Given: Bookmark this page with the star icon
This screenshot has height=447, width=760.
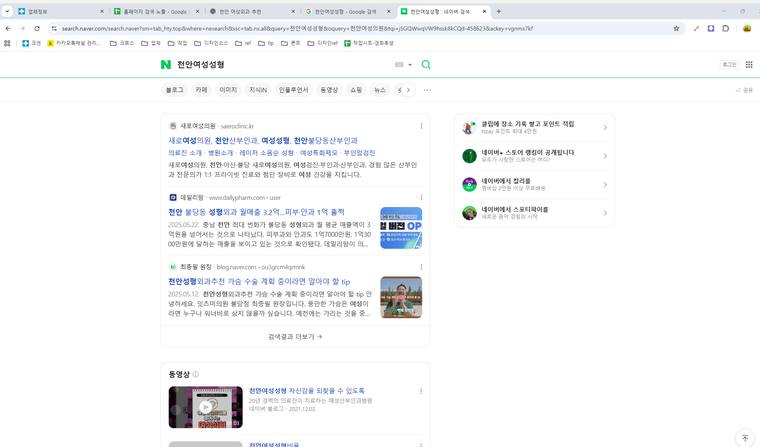Looking at the screenshot, I should coord(676,29).
